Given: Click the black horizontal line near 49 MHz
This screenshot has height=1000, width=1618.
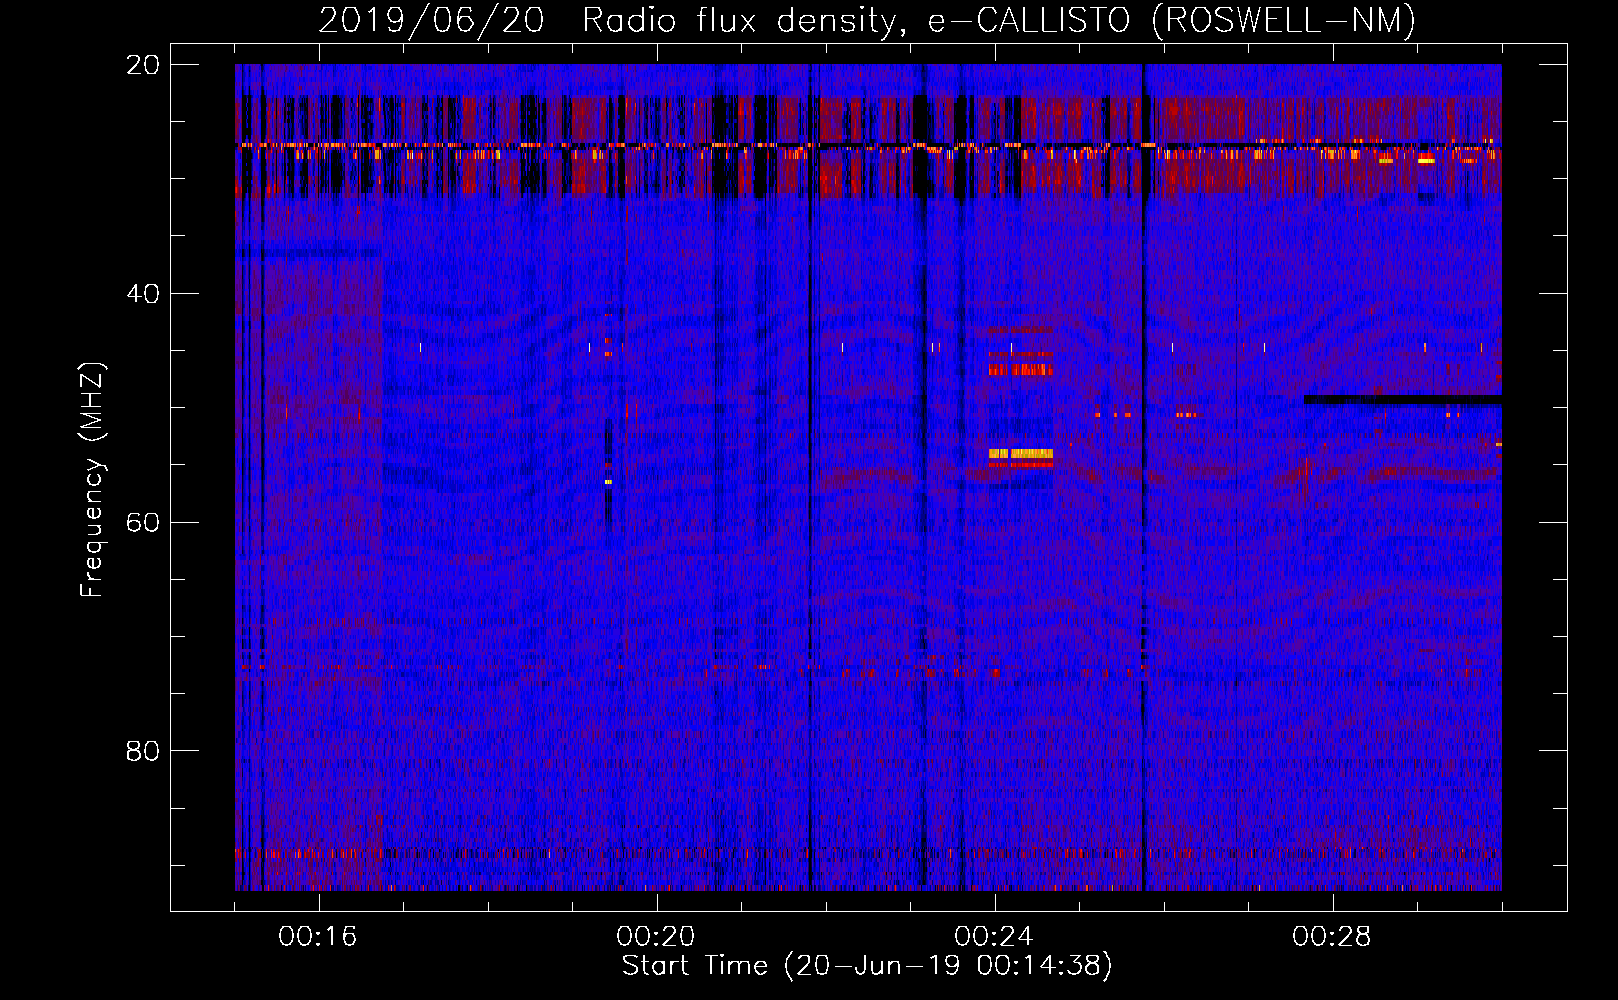Looking at the screenshot, I should tap(1402, 399).
